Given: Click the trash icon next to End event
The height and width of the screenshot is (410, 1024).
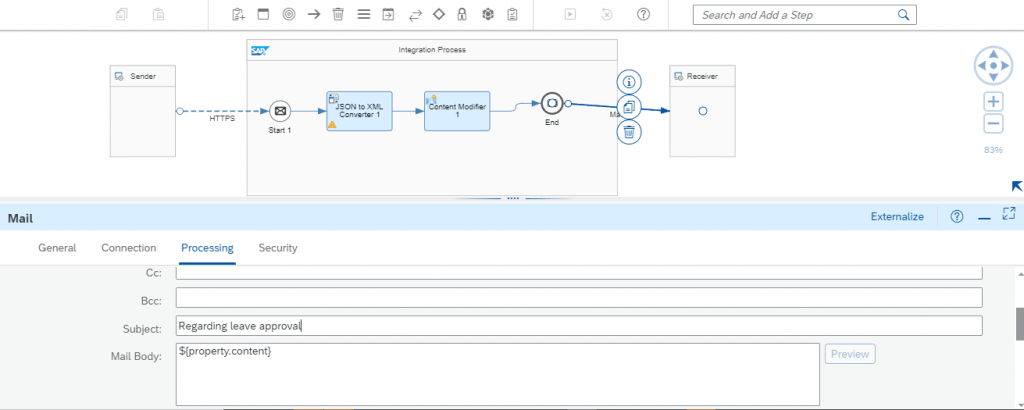Looking at the screenshot, I should coord(629,132).
